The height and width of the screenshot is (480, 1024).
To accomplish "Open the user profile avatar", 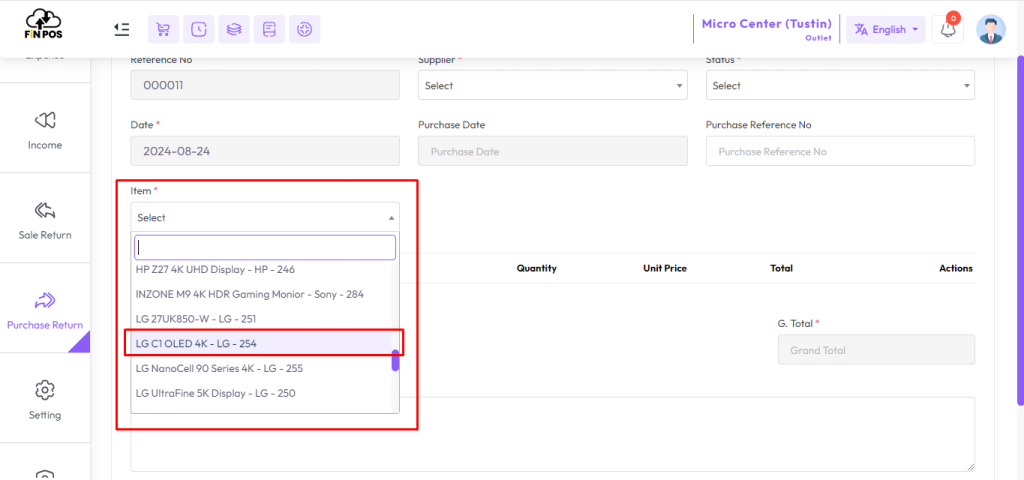I will coord(991,29).
